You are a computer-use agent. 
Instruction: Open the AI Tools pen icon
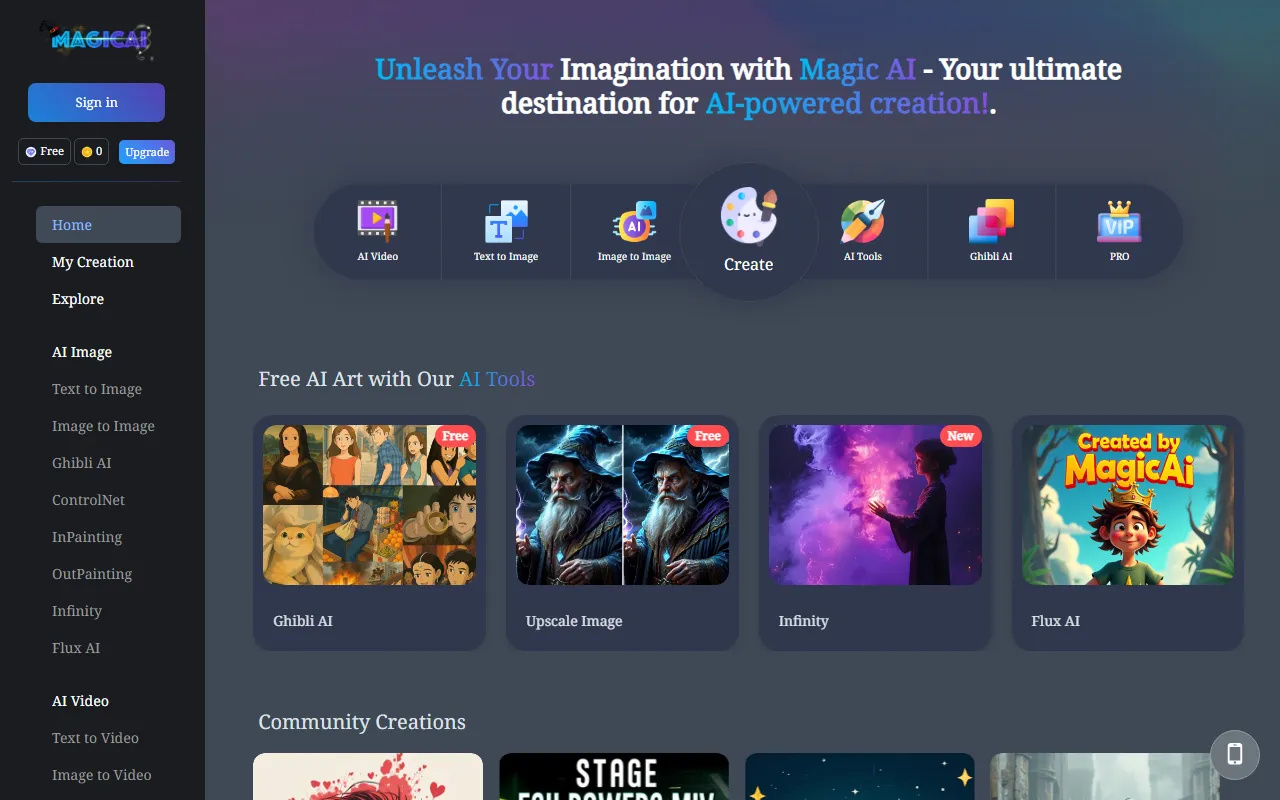coord(862,221)
